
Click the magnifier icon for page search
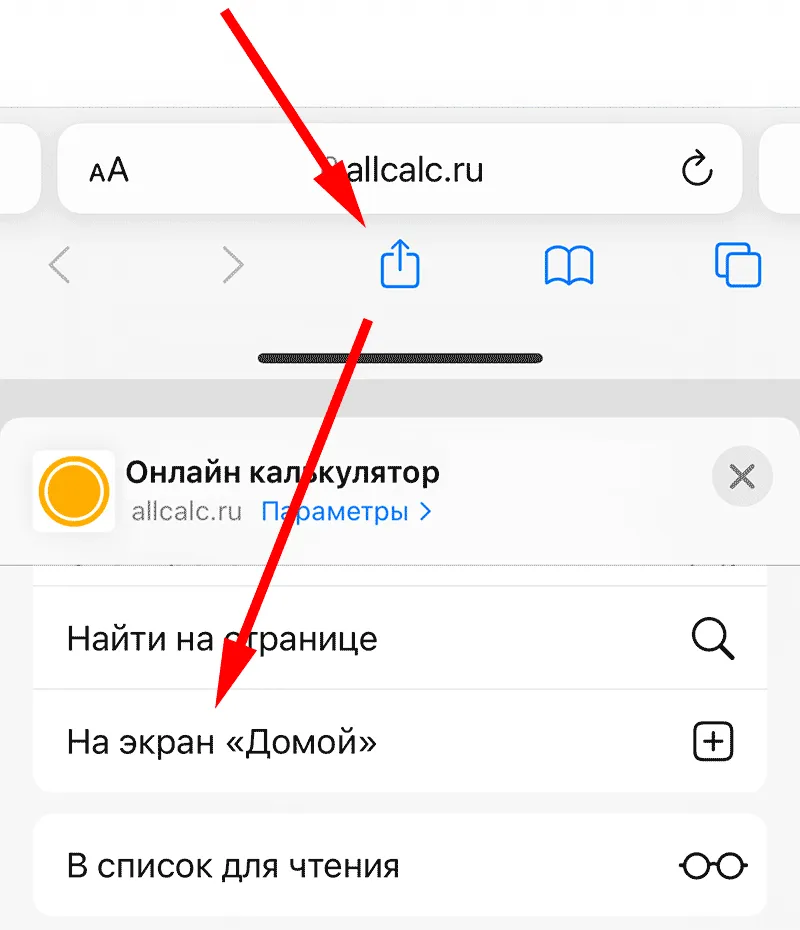click(713, 639)
